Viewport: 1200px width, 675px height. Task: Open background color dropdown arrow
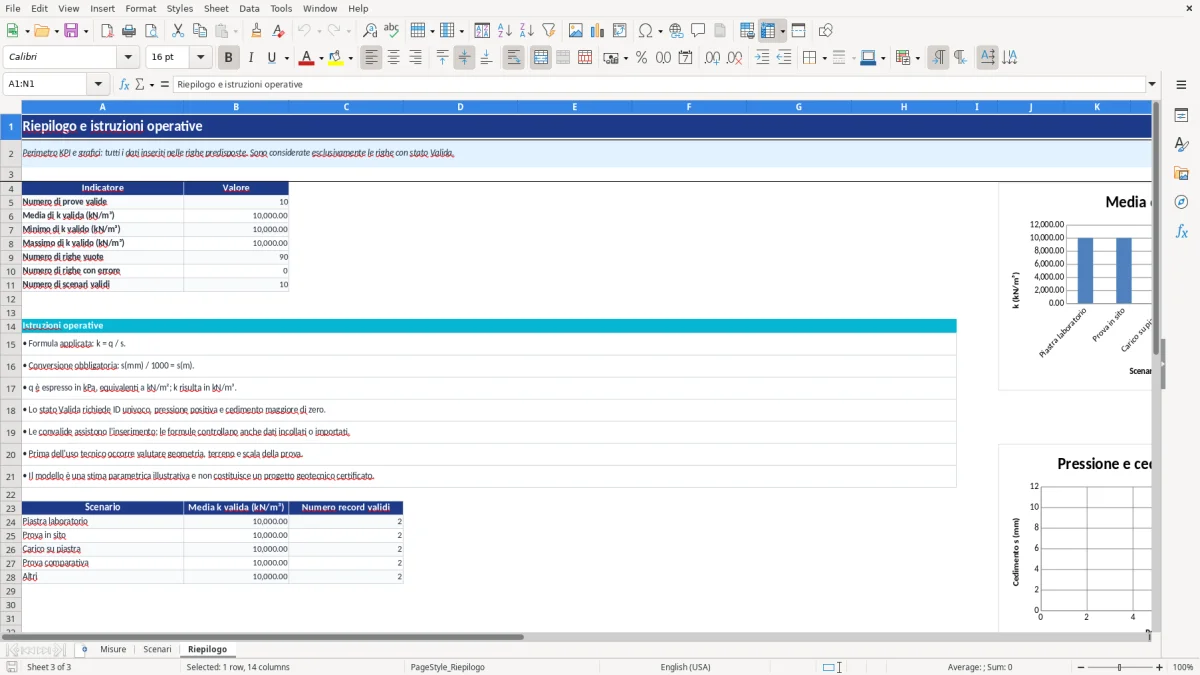coord(350,58)
